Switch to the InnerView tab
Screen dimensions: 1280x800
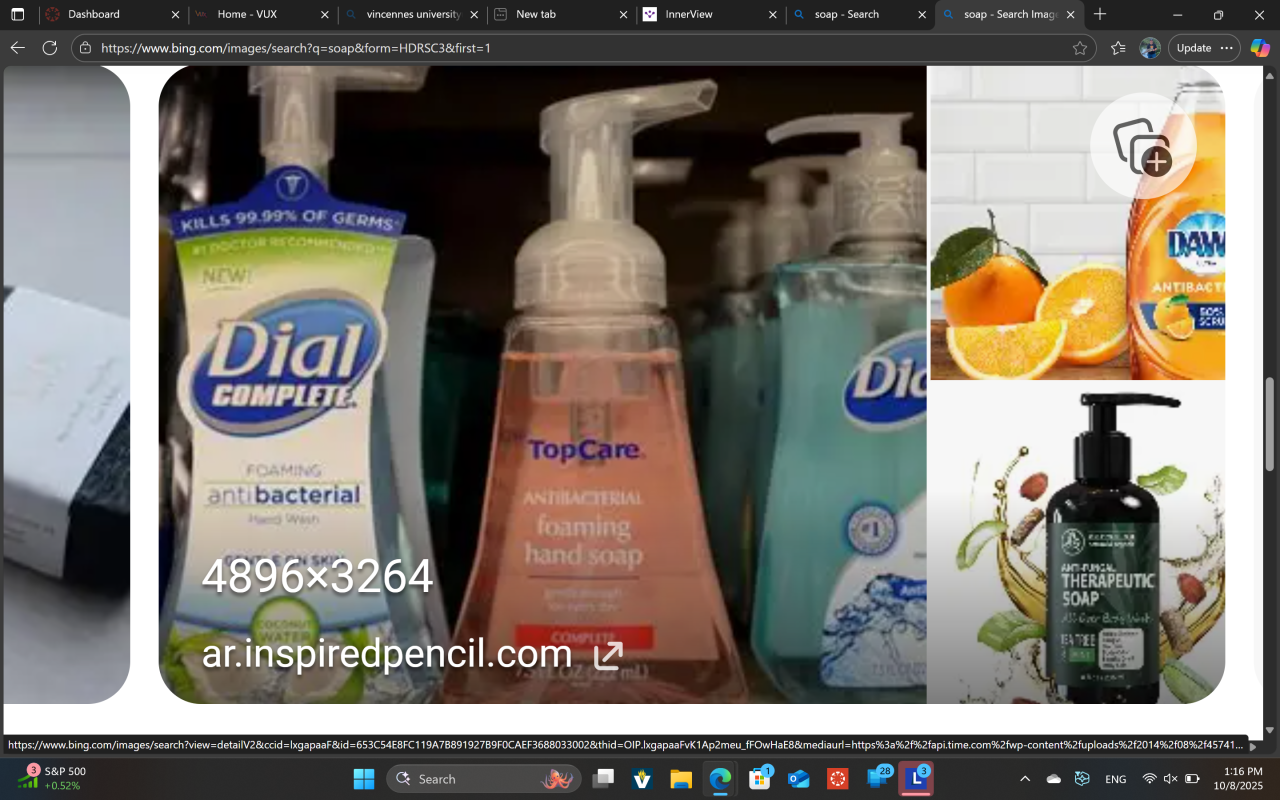click(706, 15)
